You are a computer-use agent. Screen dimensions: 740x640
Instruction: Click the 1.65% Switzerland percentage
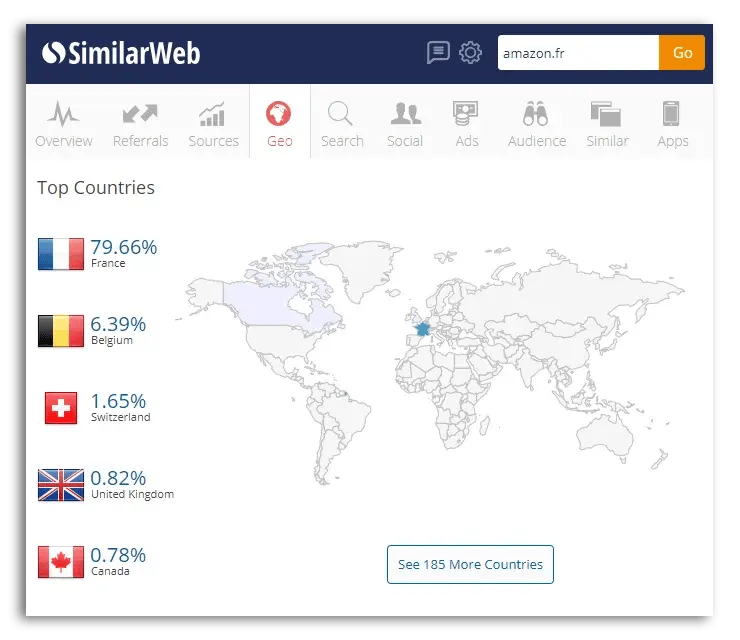pyautogui.click(x=118, y=401)
